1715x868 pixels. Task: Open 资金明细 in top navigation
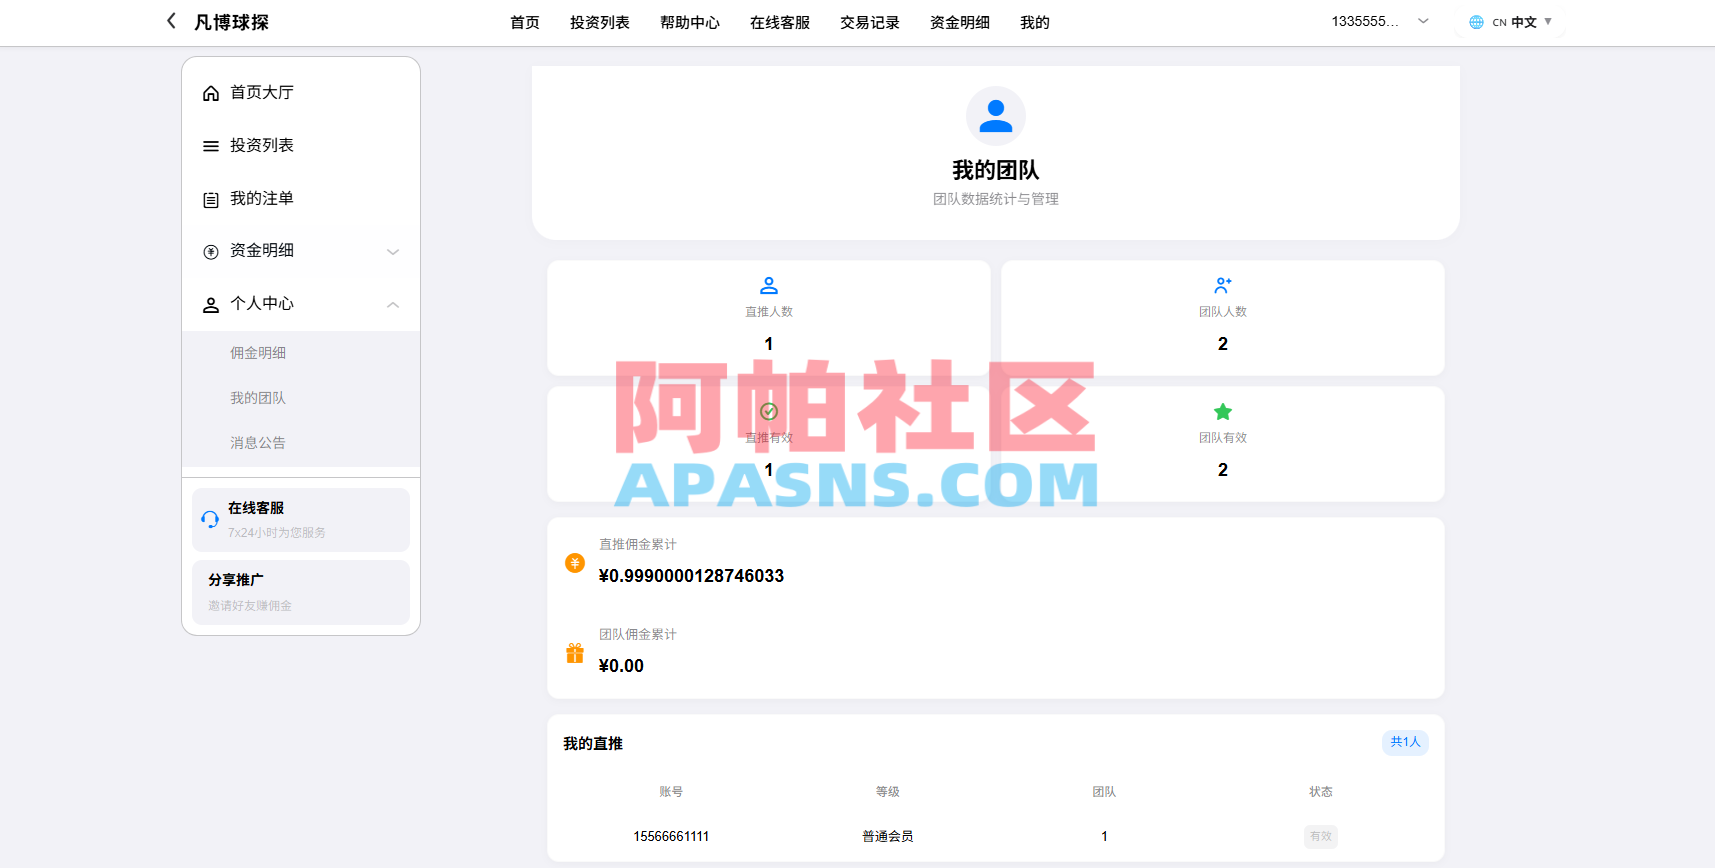960,22
